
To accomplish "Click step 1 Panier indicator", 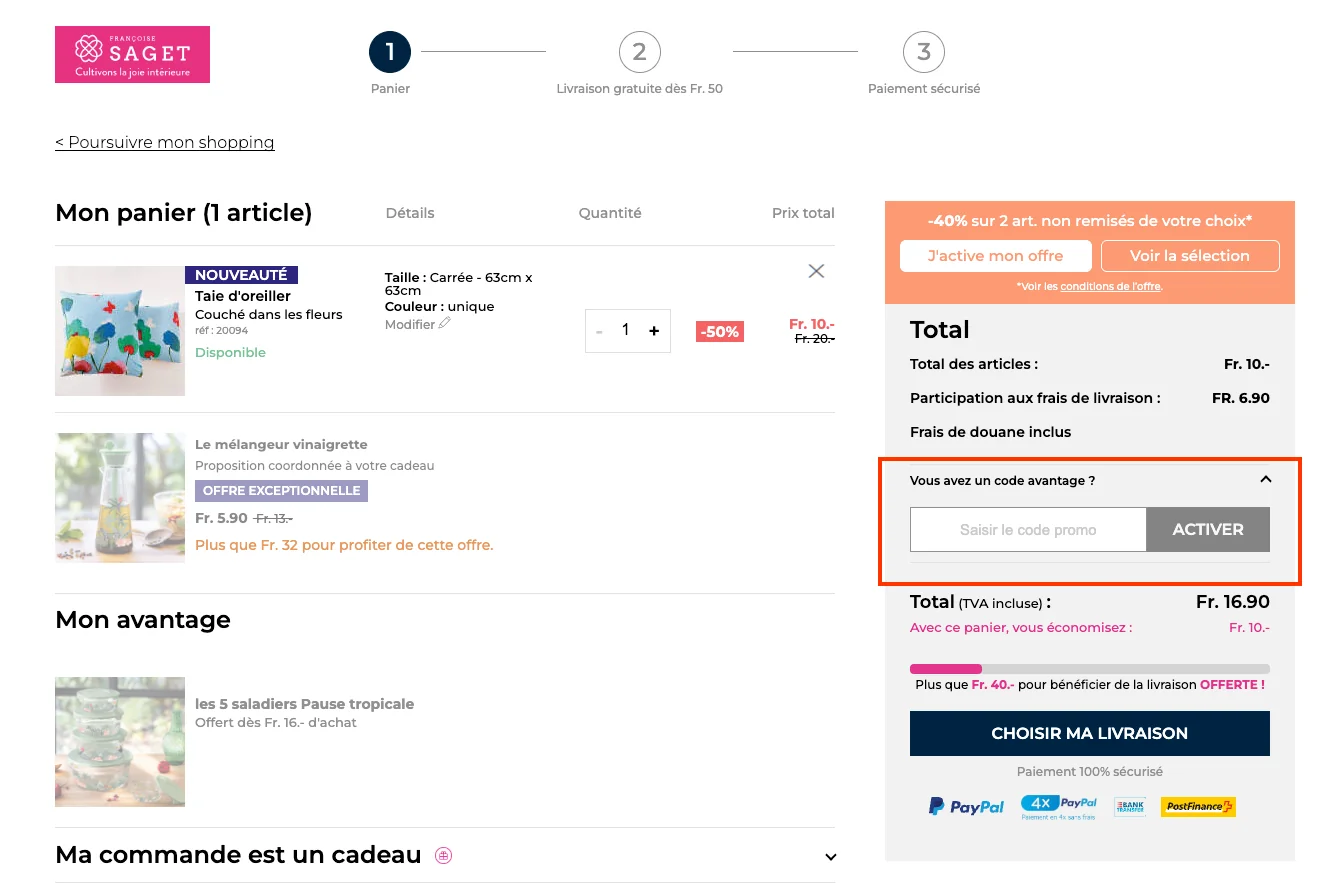I will pos(389,52).
